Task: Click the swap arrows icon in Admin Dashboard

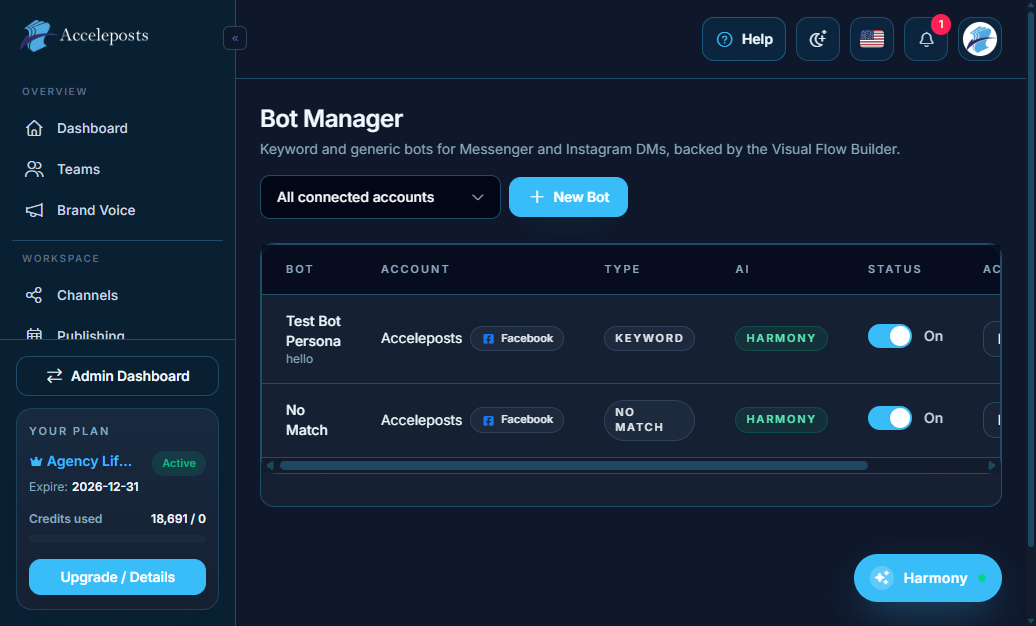Action: point(54,376)
